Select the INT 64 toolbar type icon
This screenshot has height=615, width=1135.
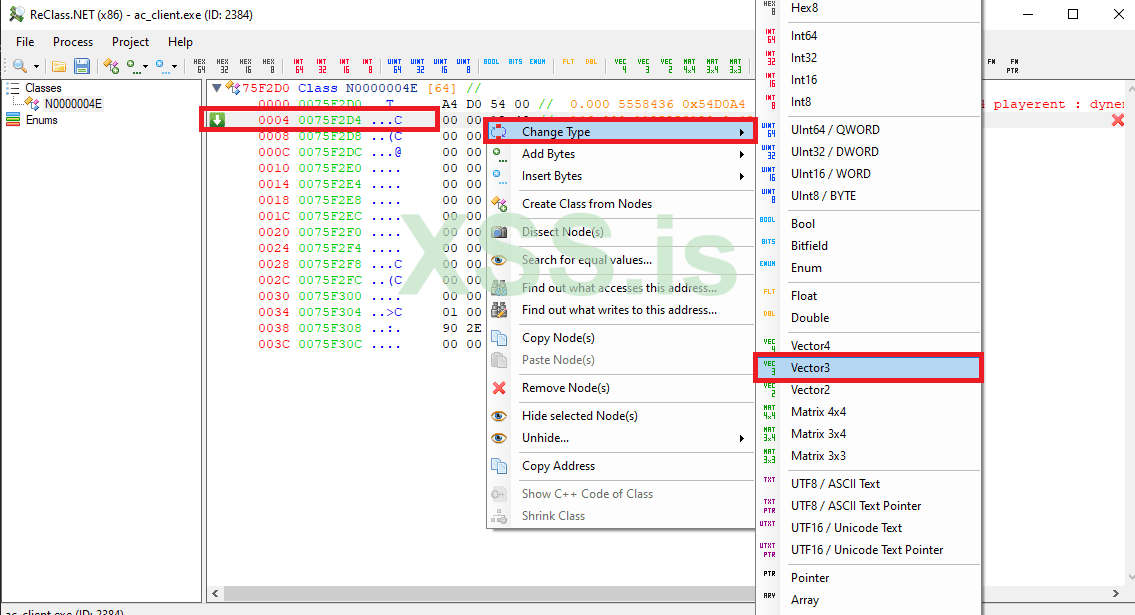pyautogui.click(x=298, y=66)
